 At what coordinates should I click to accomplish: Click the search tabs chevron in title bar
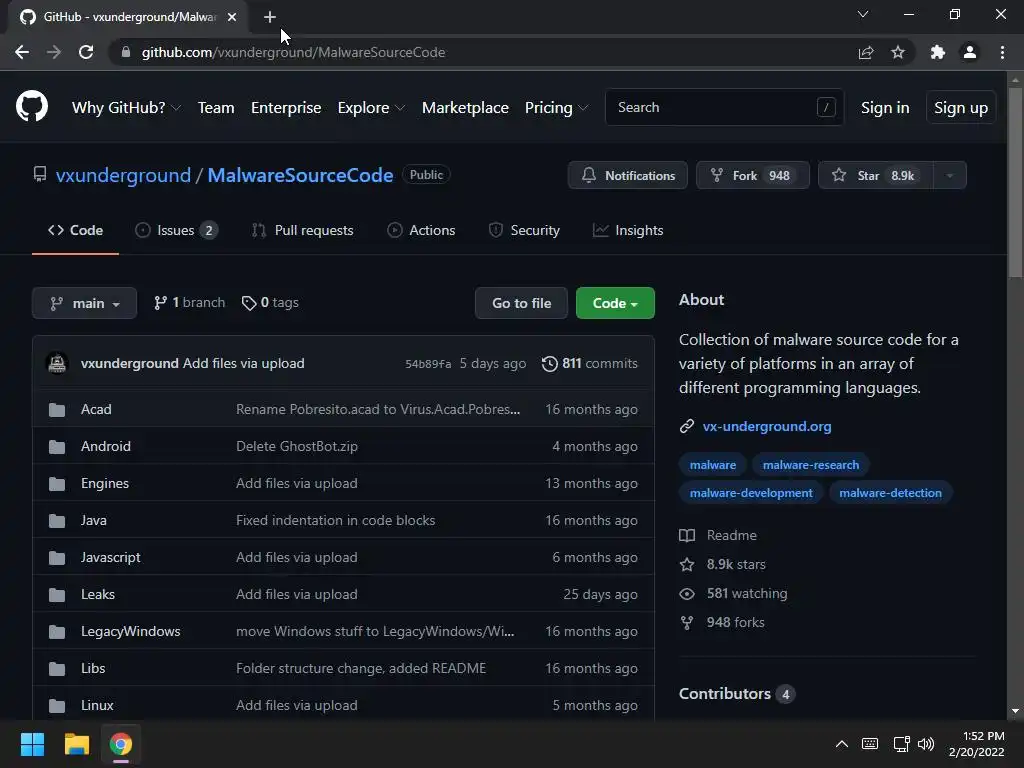tap(863, 14)
